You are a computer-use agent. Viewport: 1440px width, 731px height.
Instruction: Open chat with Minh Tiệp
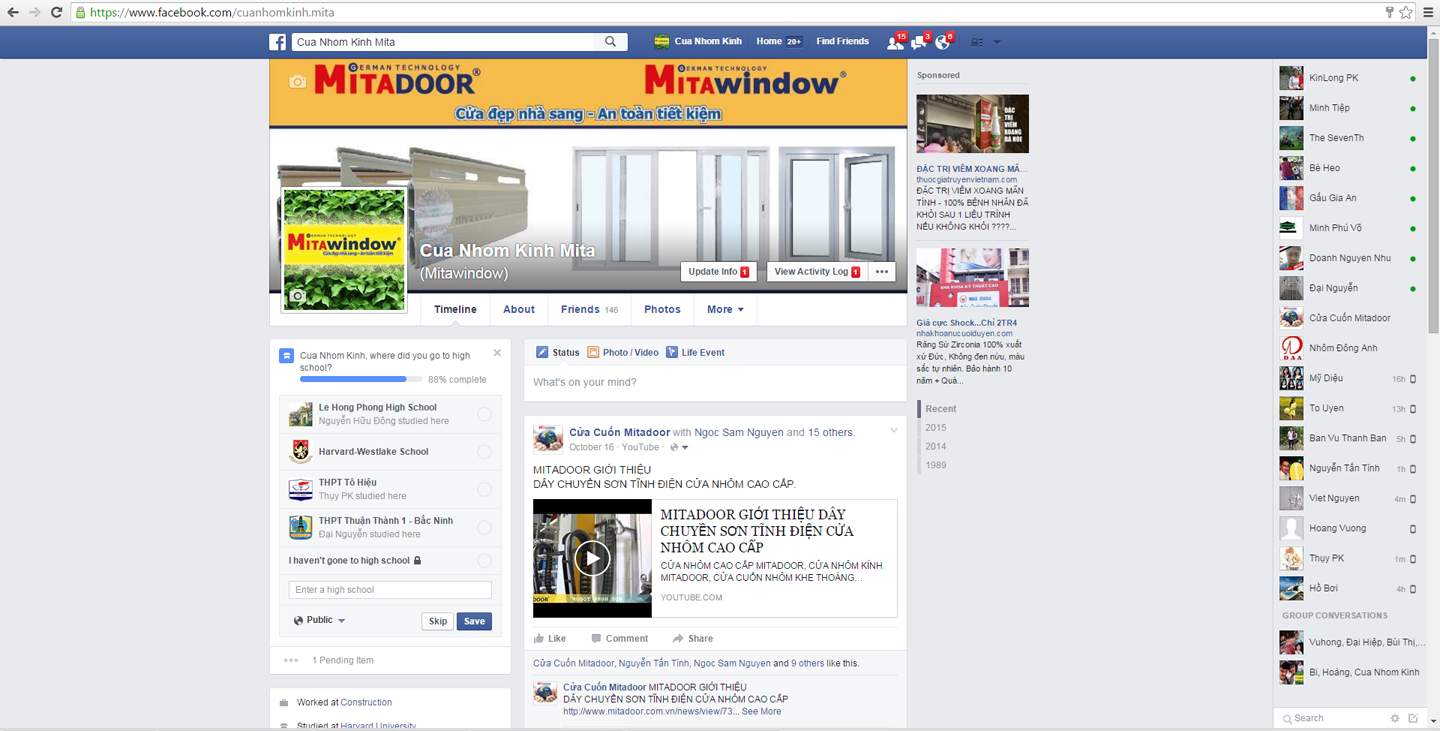1349,108
